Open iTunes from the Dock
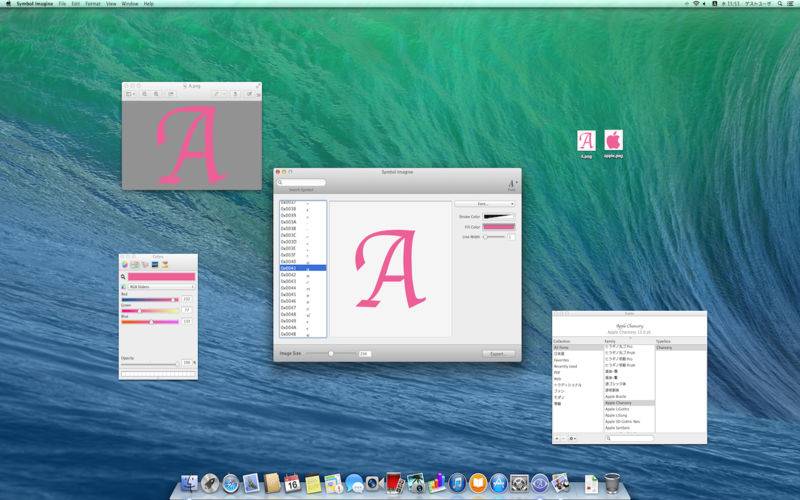 point(457,483)
